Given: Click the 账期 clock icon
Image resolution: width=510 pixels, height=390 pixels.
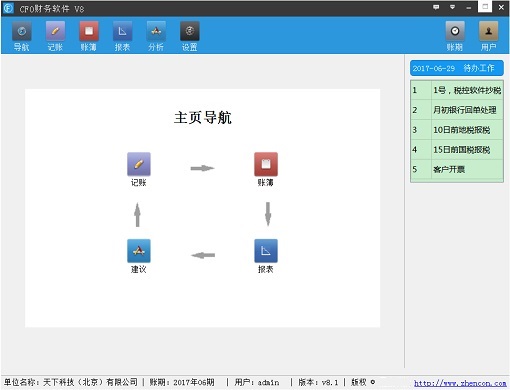Looking at the screenshot, I should click(455, 31).
